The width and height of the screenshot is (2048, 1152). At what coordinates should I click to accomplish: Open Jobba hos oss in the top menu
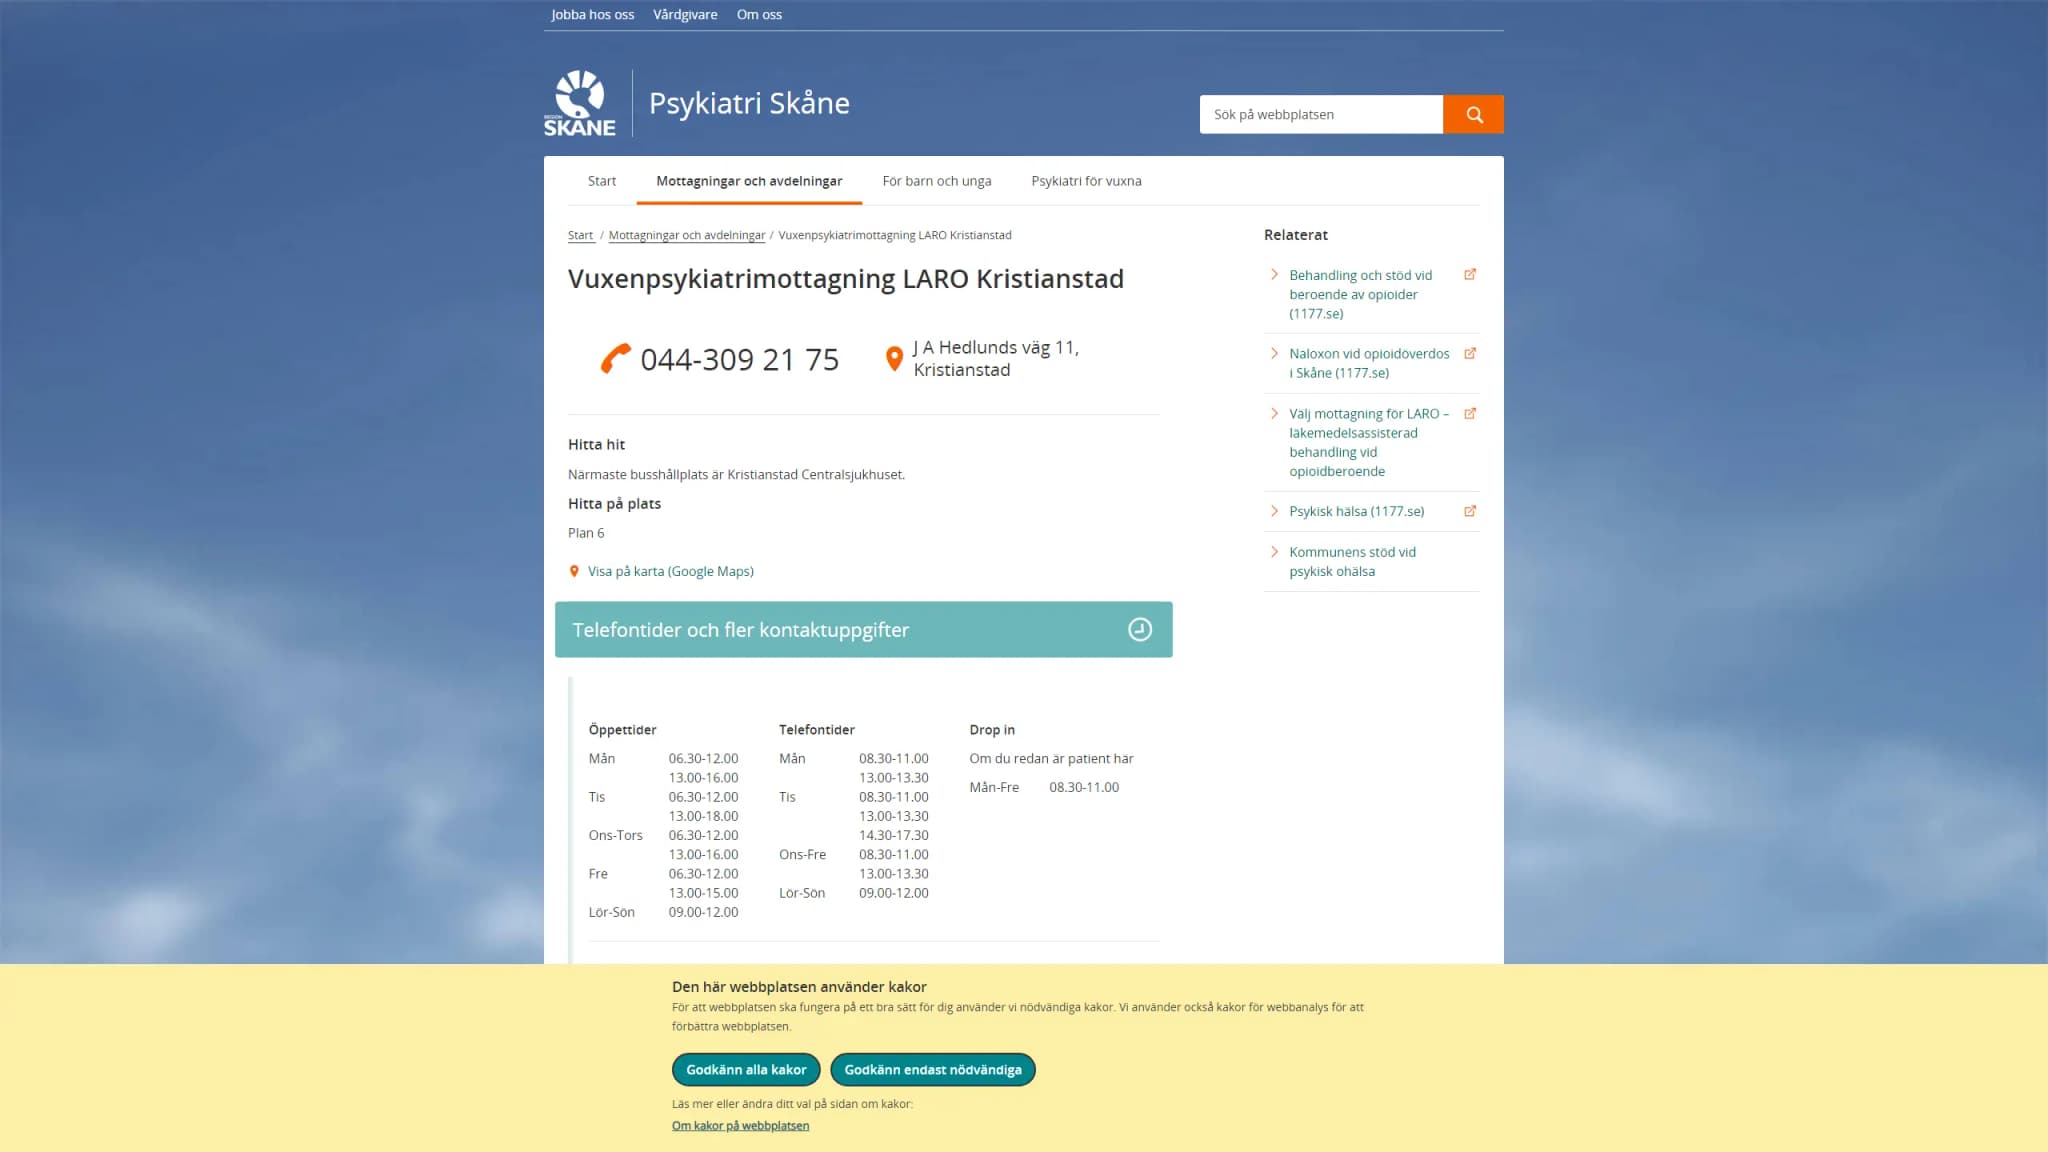tap(593, 14)
